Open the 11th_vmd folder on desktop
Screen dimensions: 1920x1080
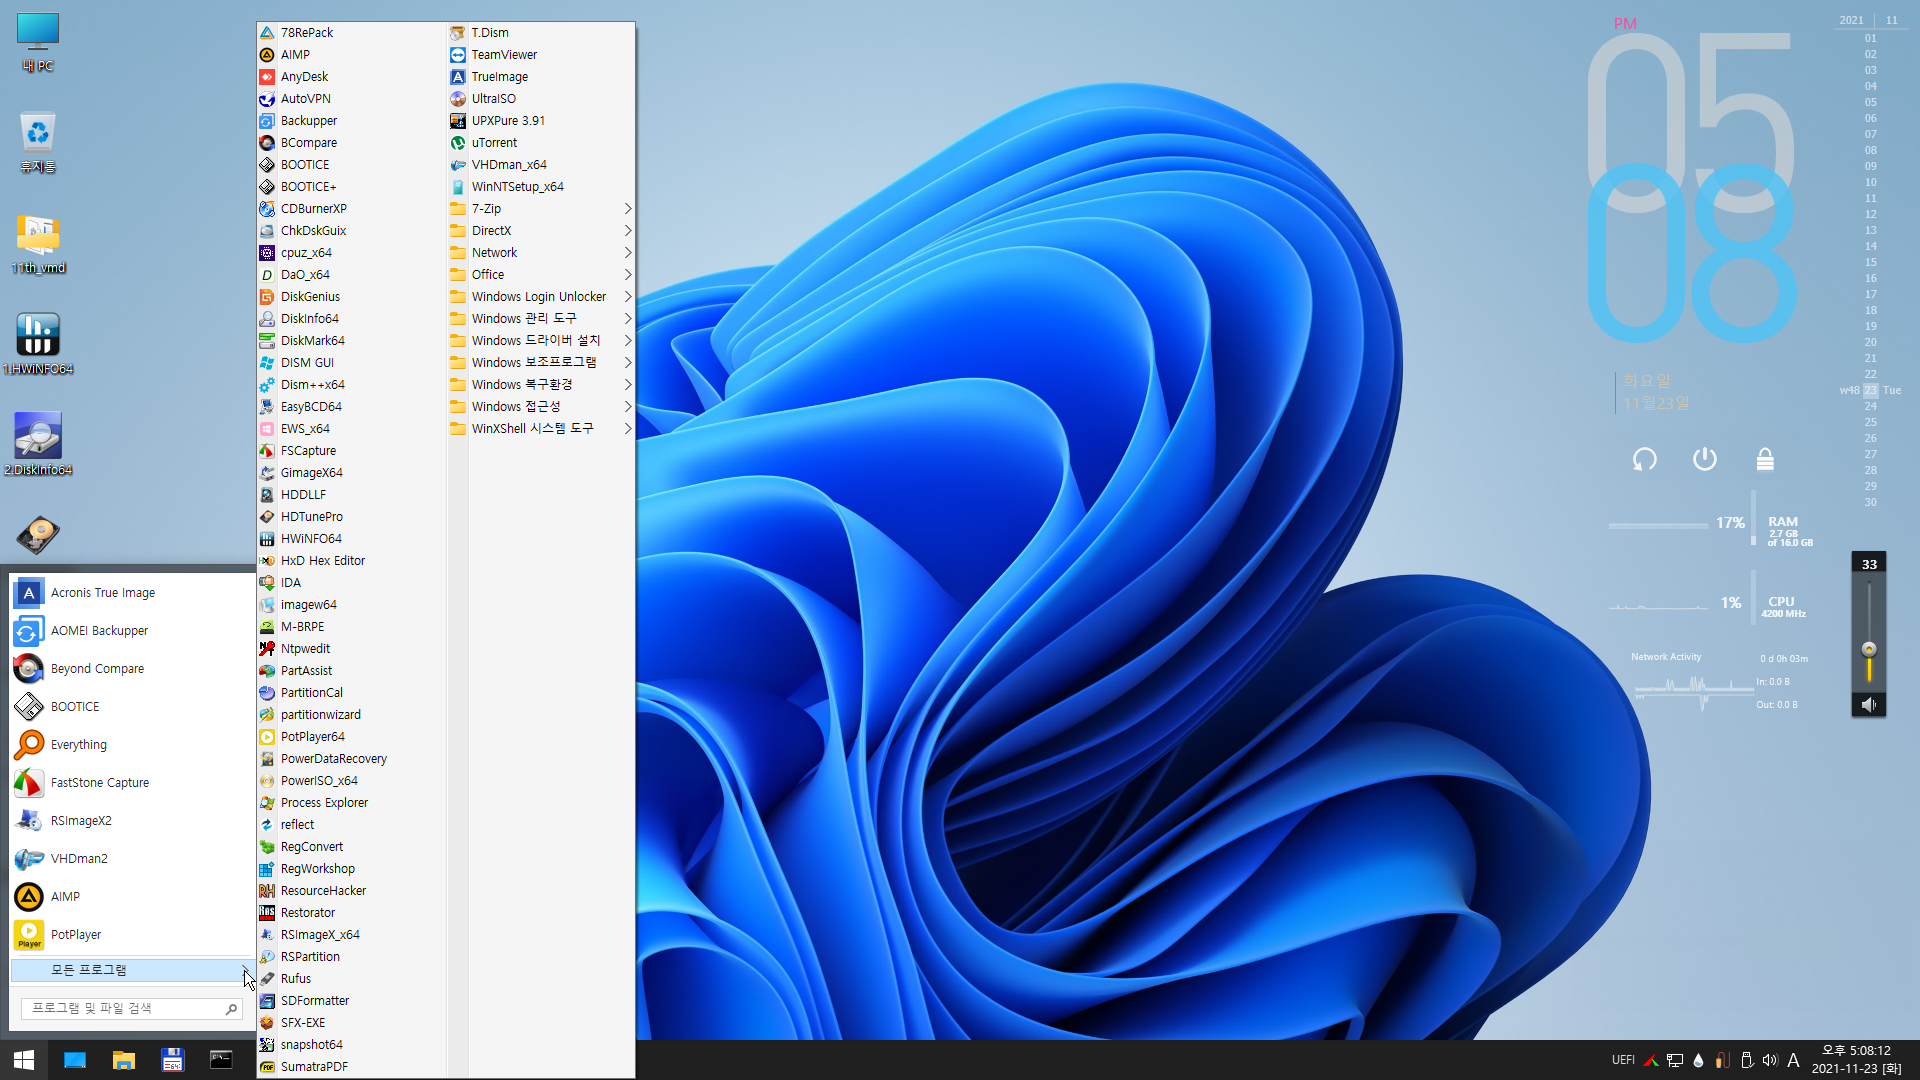coord(38,244)
